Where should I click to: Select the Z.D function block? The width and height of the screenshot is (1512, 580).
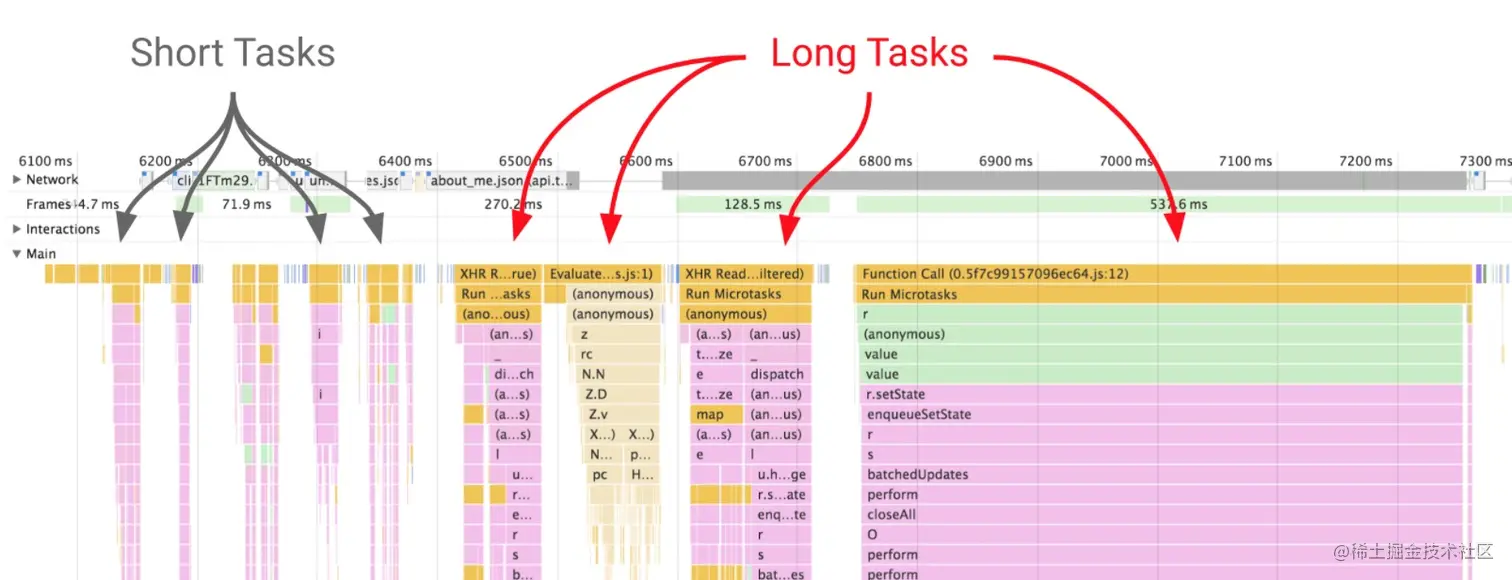point(620,394)
